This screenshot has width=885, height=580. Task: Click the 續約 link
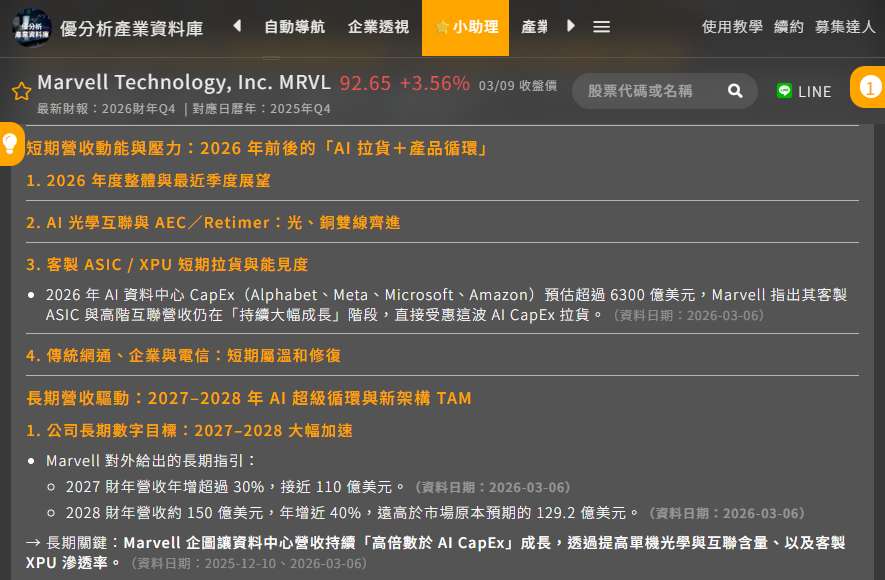[x=789, y=27]
